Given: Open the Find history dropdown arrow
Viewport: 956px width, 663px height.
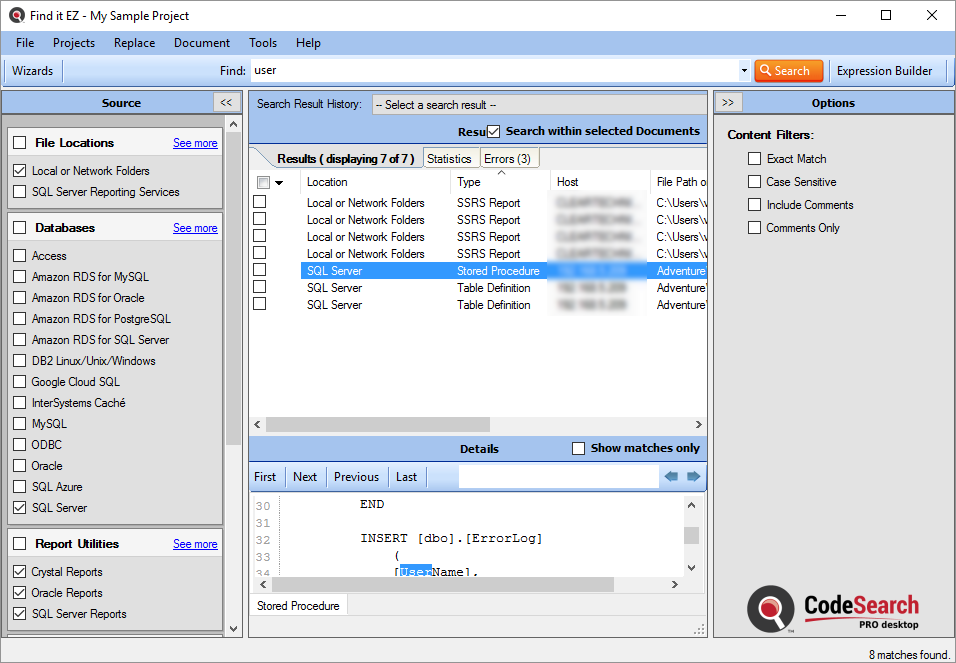Looking at the screenshot, I should 744,71.
